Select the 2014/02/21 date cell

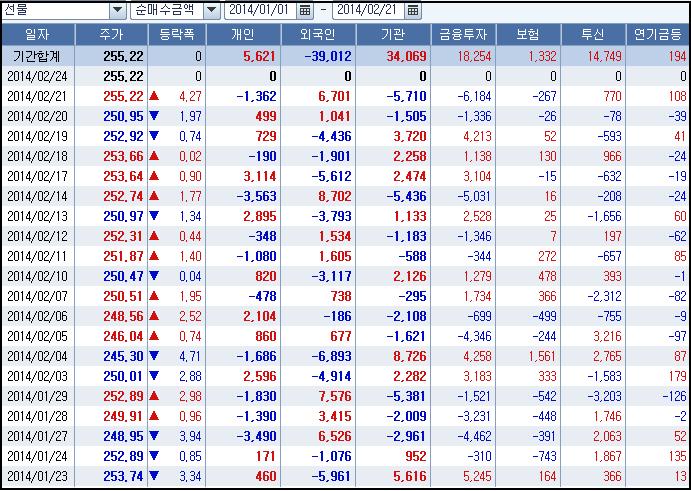click(37, 97)
